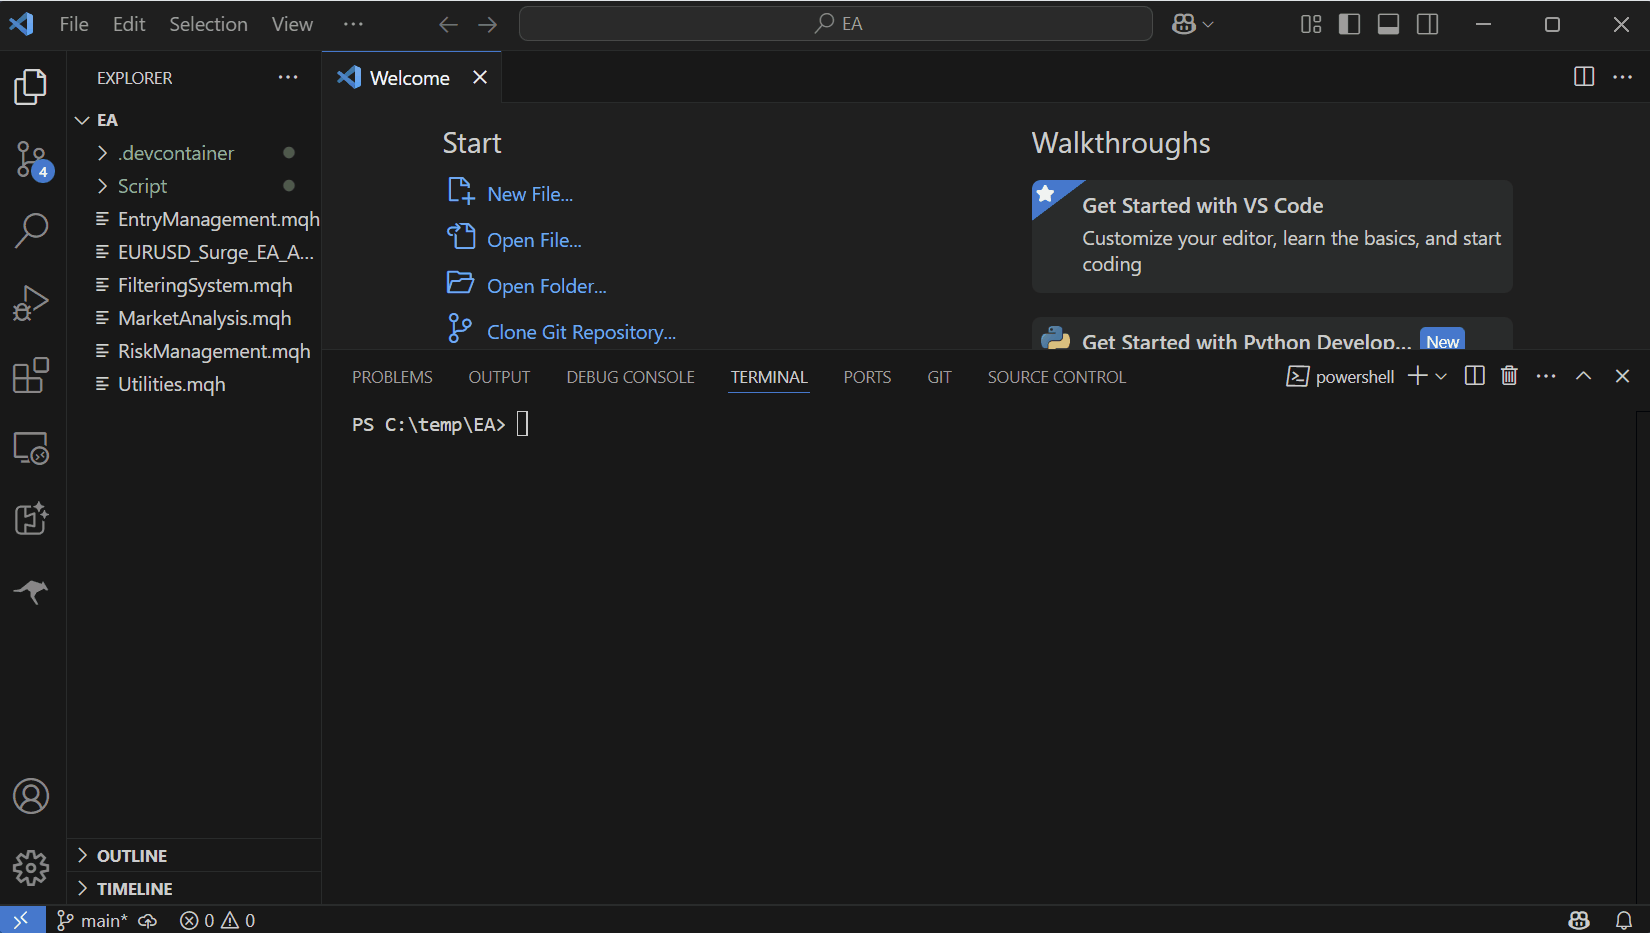Open Explorer Views and More Actions
1650x933 pixels.
tap(288, 77)
